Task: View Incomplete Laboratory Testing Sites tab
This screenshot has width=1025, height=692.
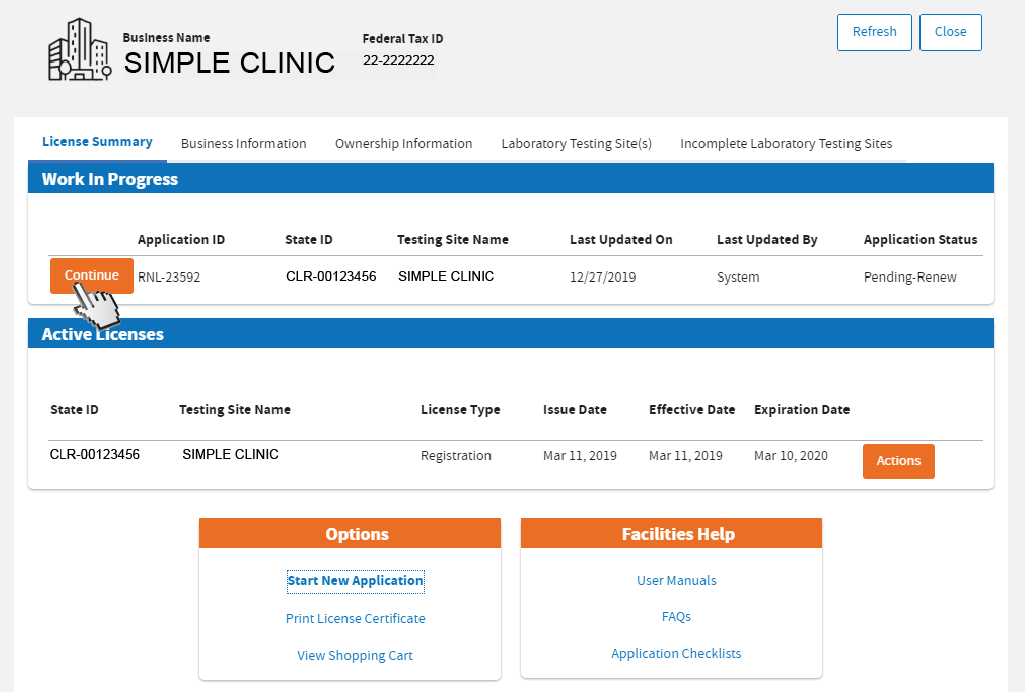Action: [x=786, y=144]
